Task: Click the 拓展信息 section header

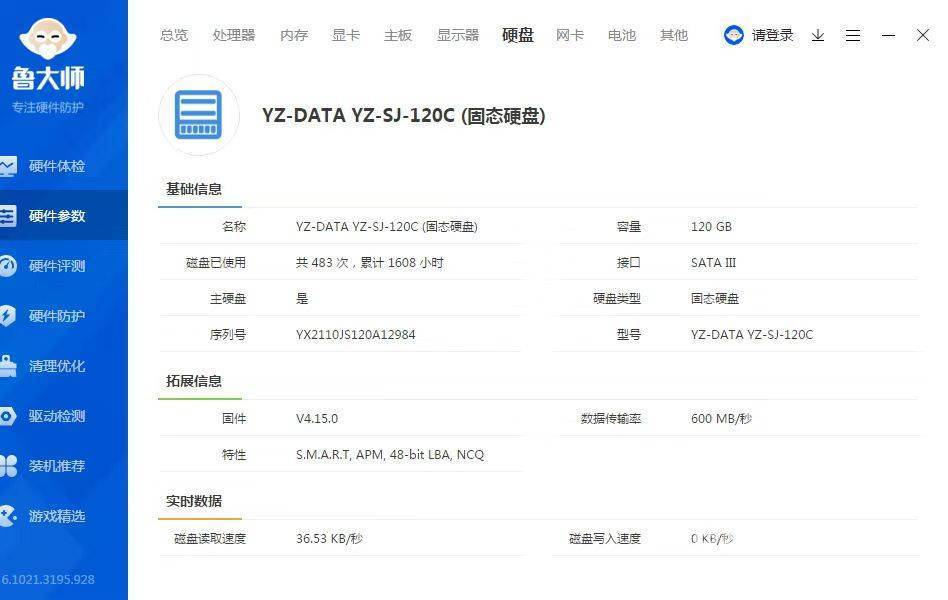Action: [194, 381]
